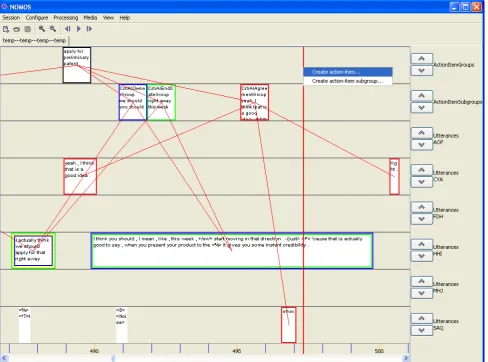Select 'yeah, I think that is a good idea' utterance
Image resolution: width=488 pixels, height=362 pixels.
tap(80, 177)
